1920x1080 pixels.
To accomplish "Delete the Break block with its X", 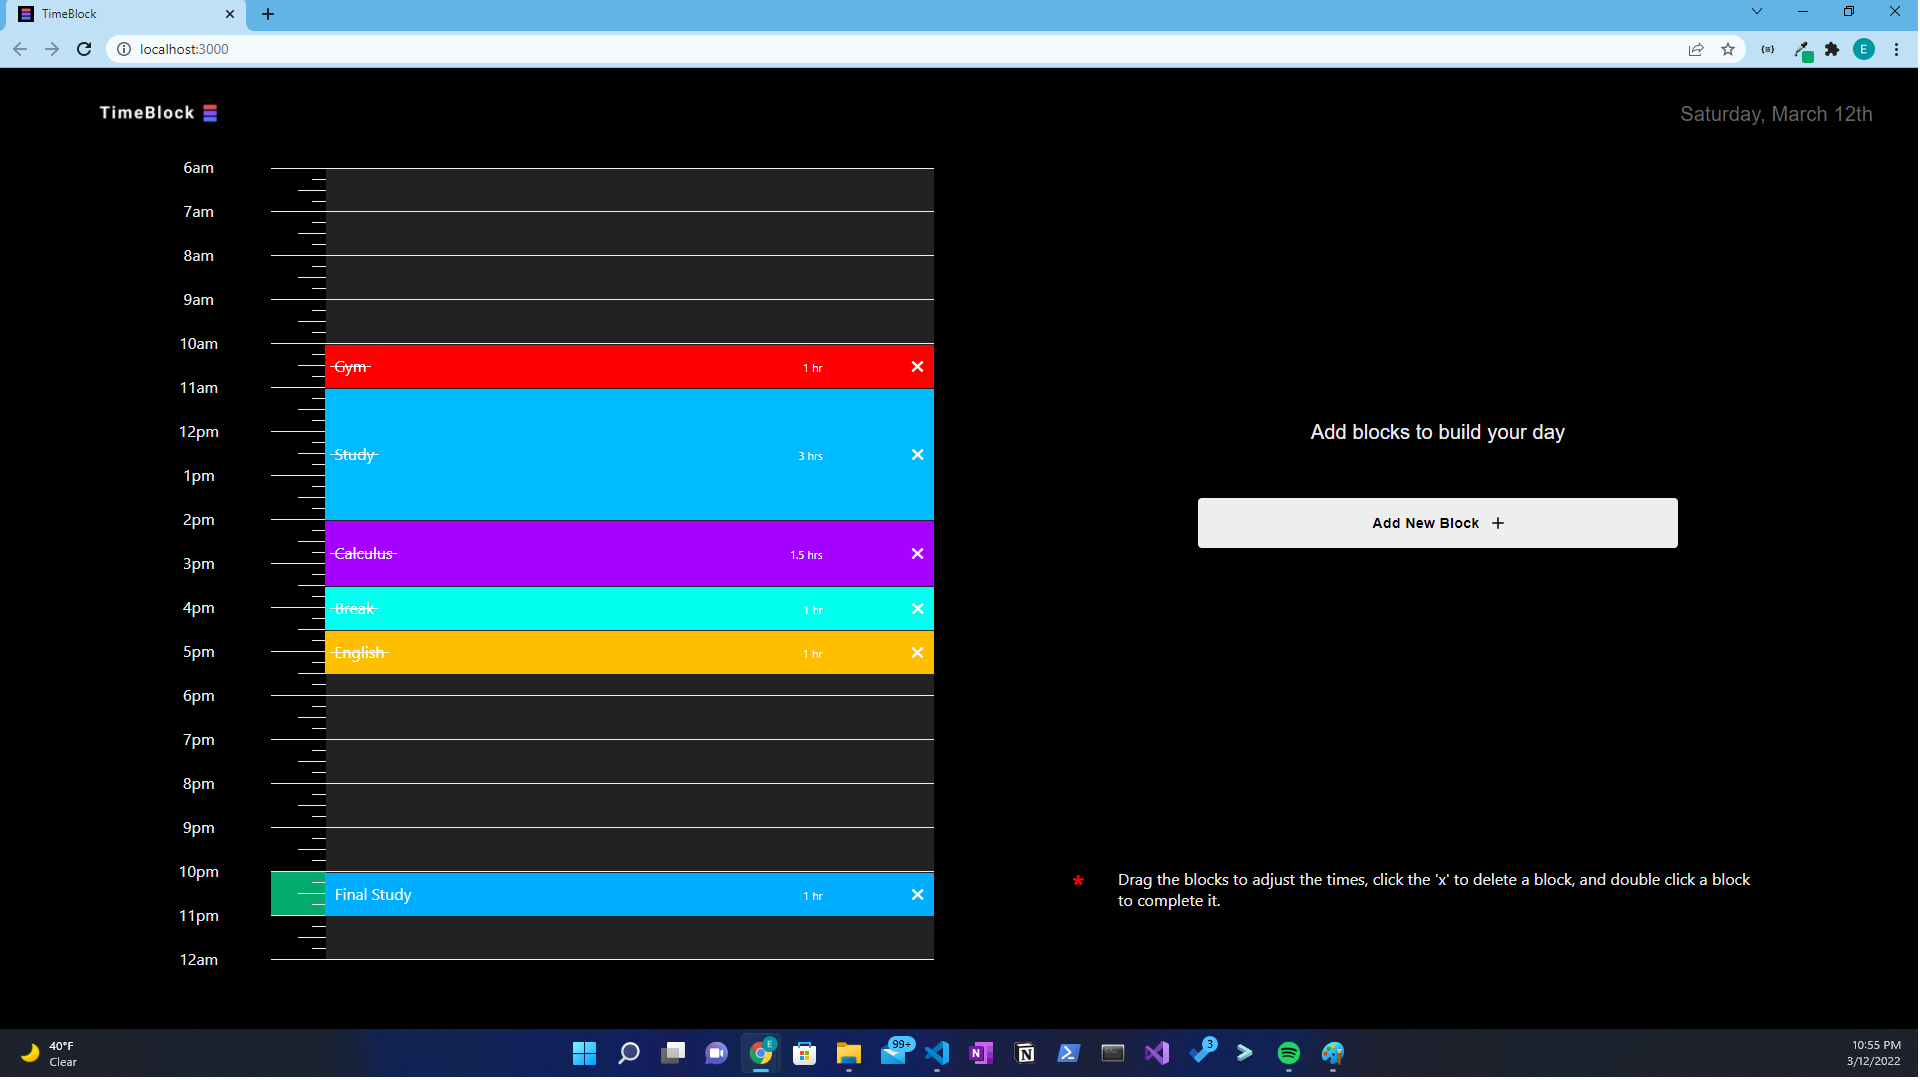I will pyautogui.click(x=917, y=609).
